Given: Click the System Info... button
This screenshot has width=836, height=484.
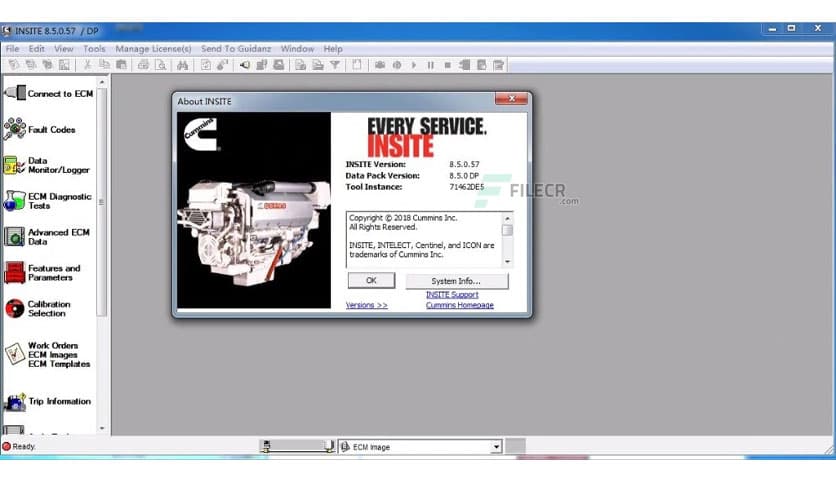Looking at the screenshot, I should 457,281.
